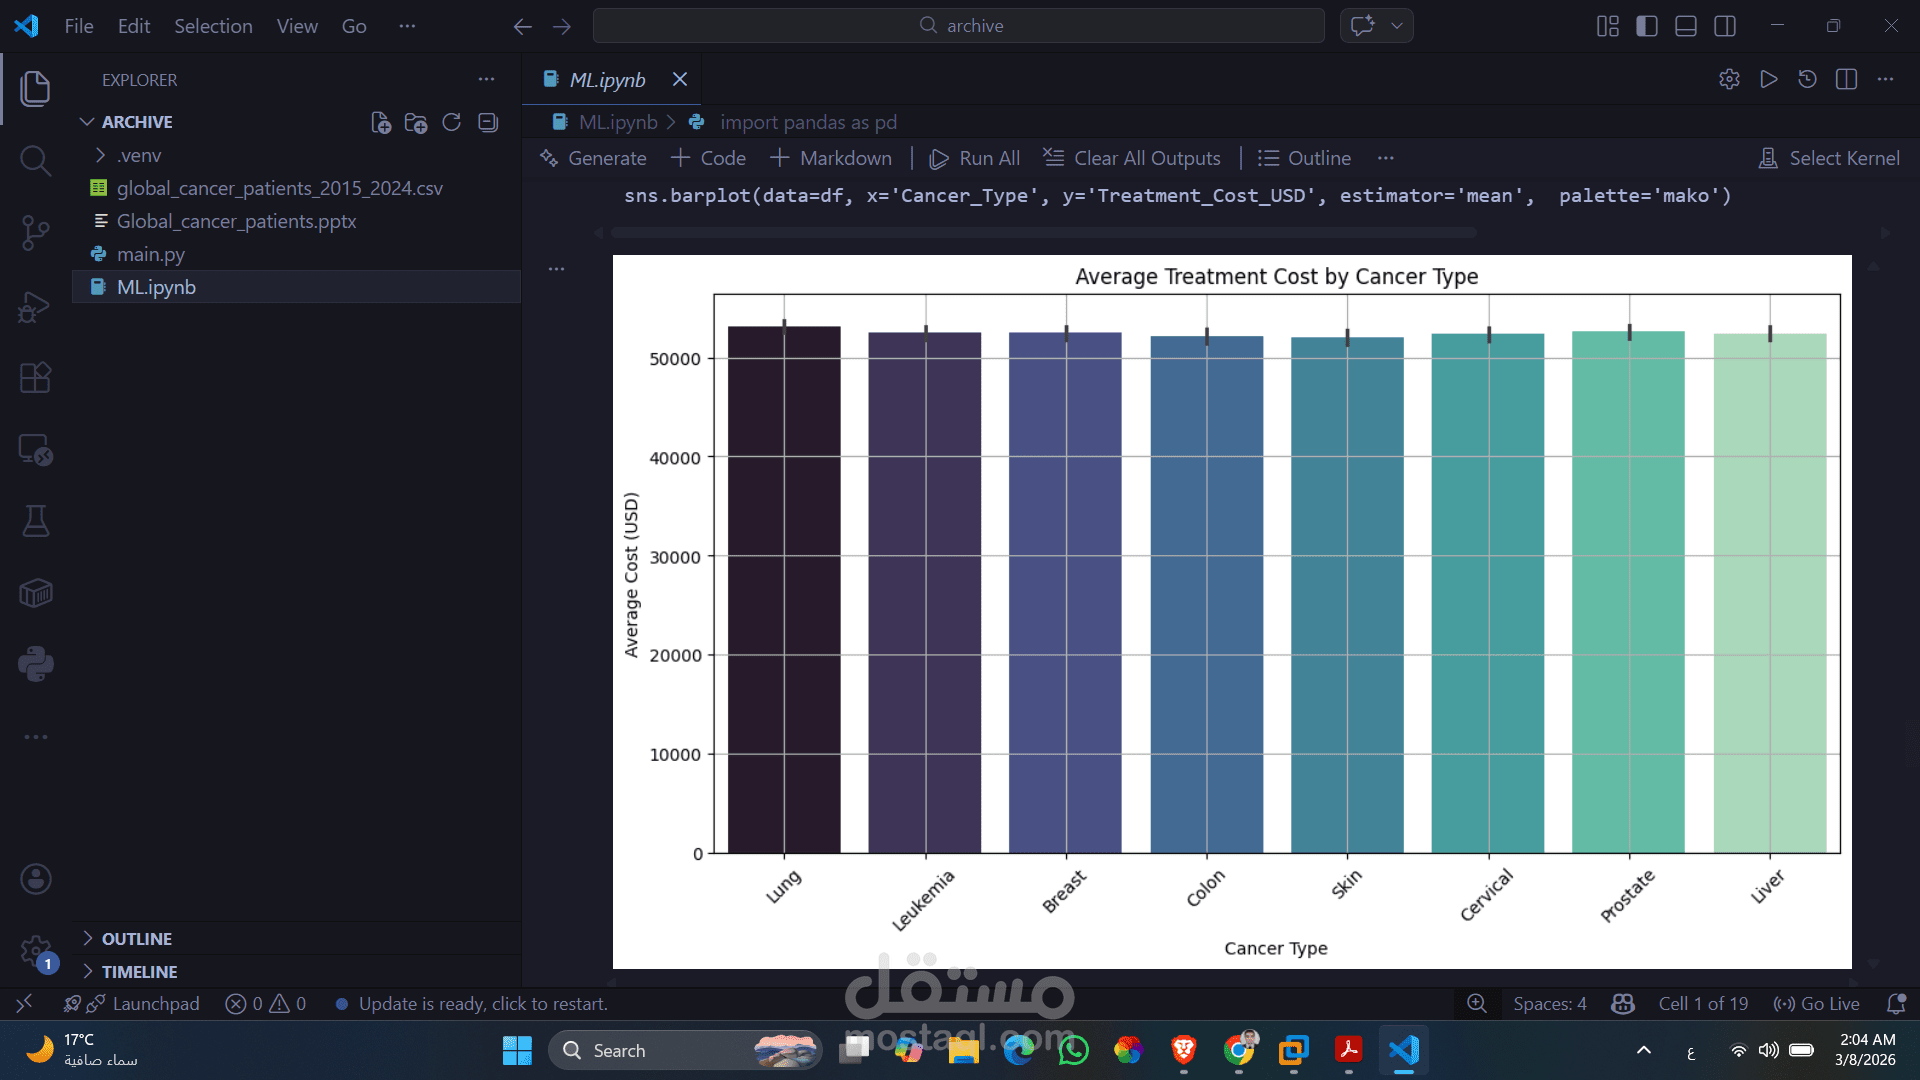
Task: Open the Search view in activity bar
Action: click(x=35, y=161)
